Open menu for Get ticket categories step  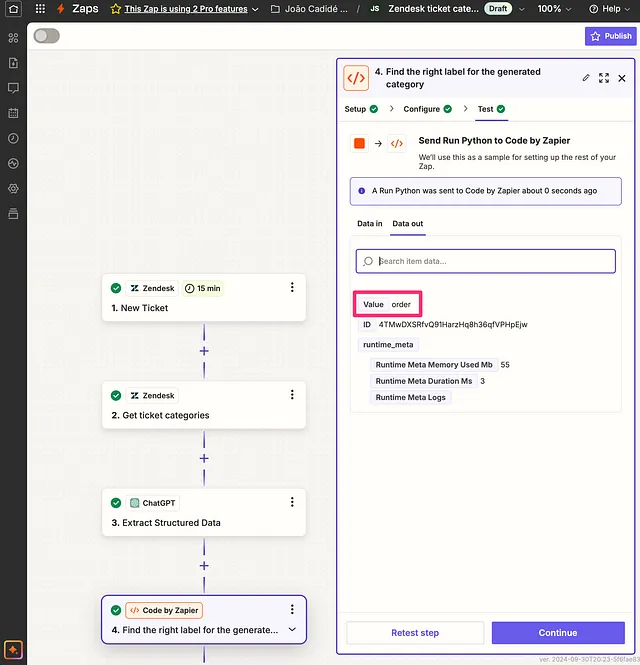292,395
